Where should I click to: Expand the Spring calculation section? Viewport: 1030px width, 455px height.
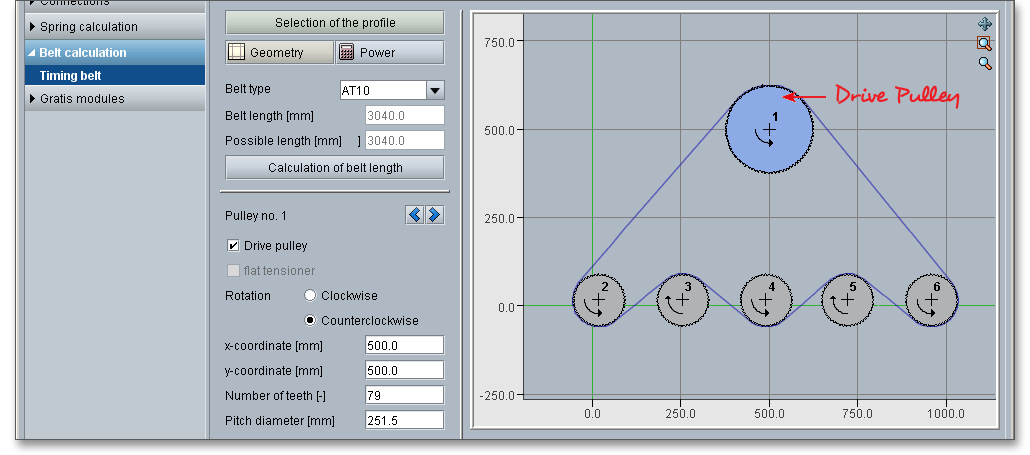[x=89, y=27]
